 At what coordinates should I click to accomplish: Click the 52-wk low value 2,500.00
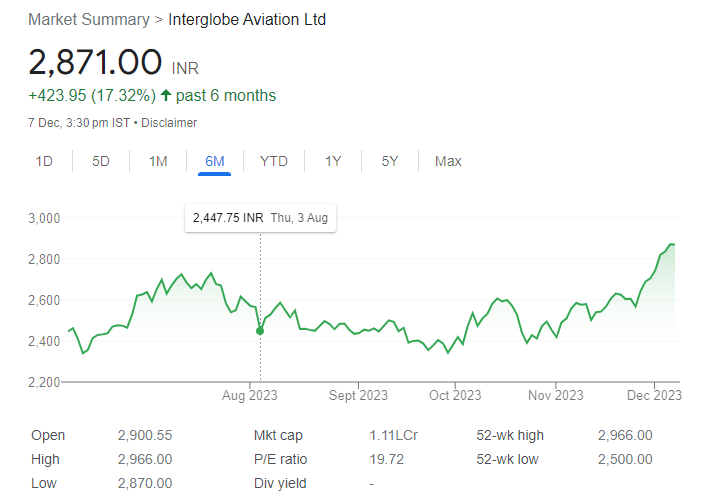point(625,459)
